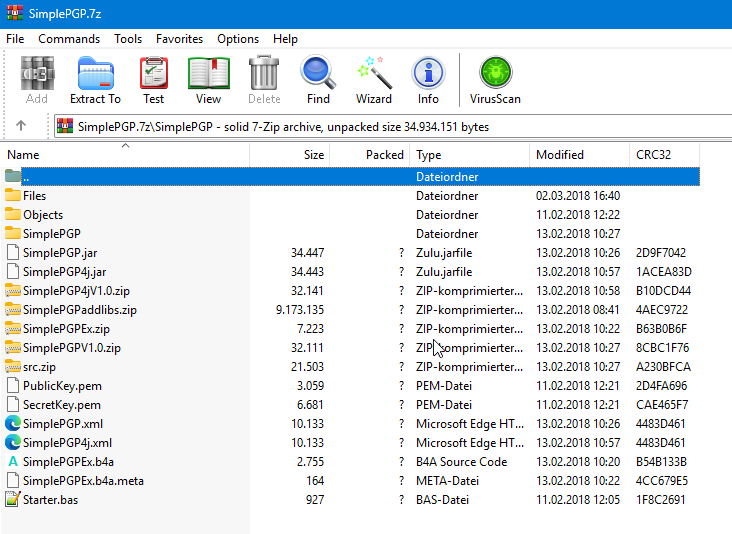Click the B4A Source Code type cell
732x534 pixels.
pos(461,462)
